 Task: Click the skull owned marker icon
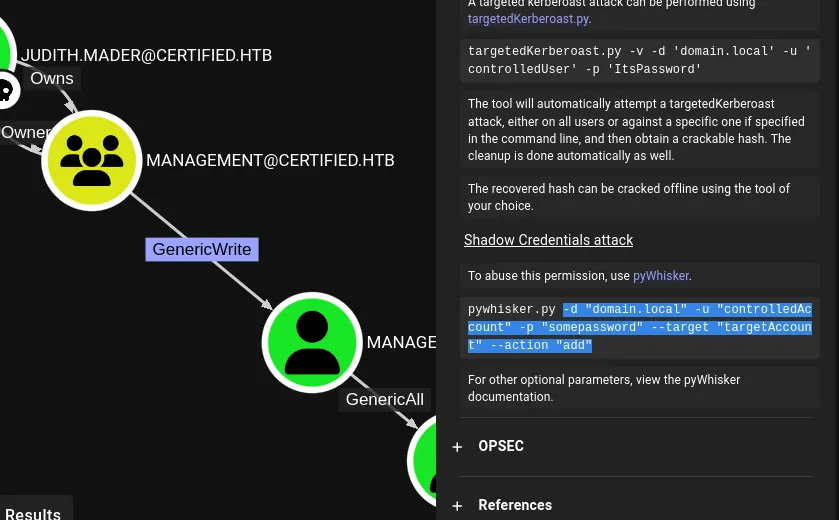(6, 91)
